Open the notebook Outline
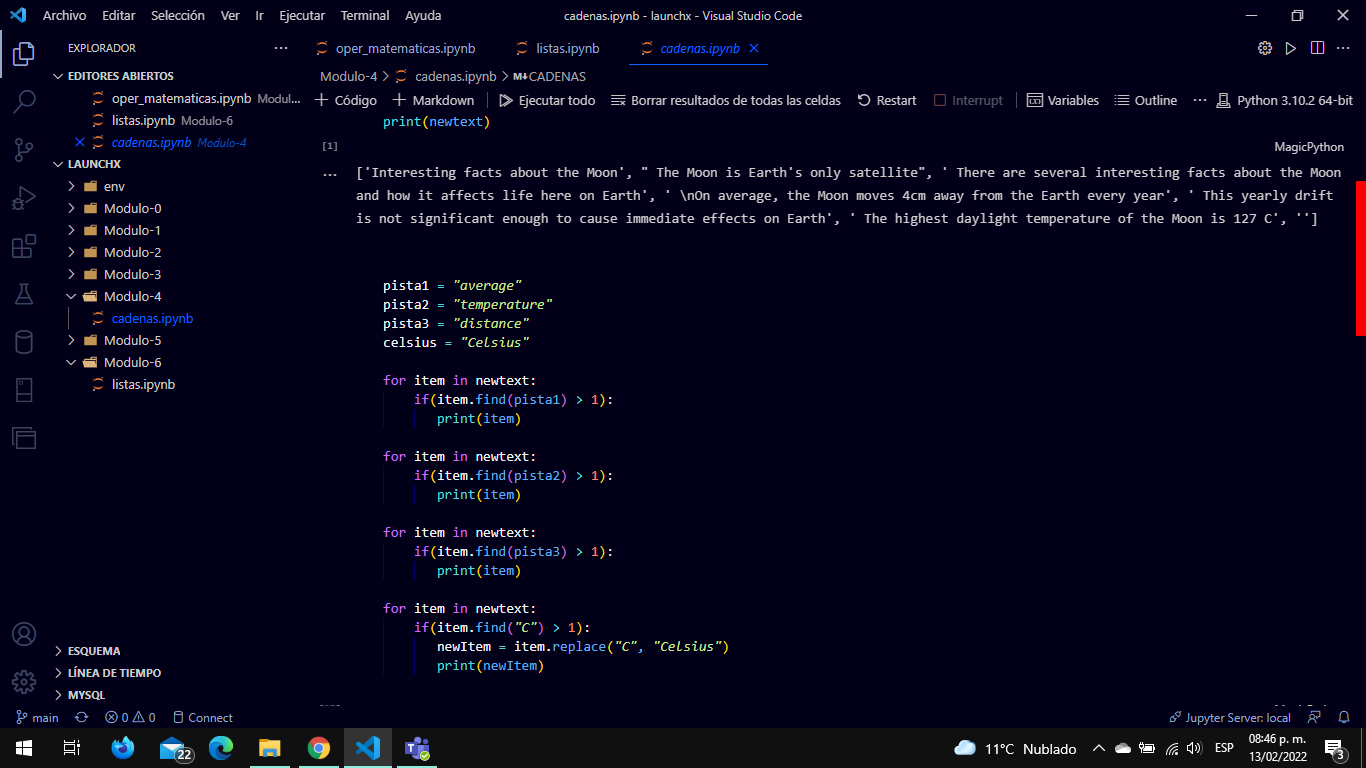This screenshot has width=1366, height=768. 1146,100
